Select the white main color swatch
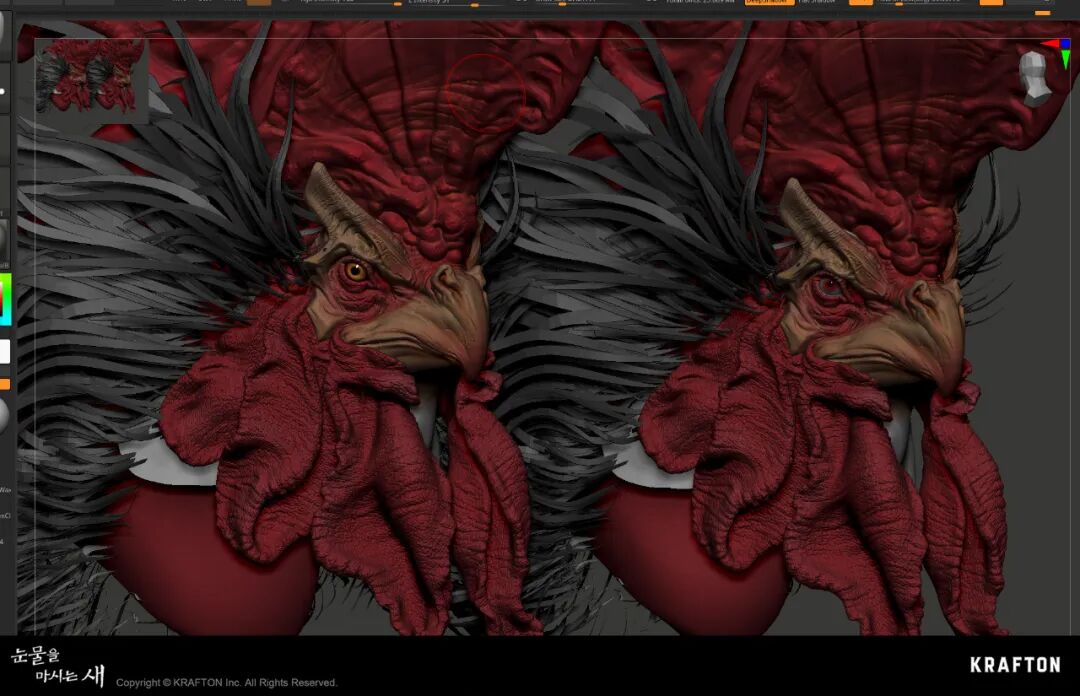Screen dimensions: 1080x696 pyautogui.click(x=4, y=351)
